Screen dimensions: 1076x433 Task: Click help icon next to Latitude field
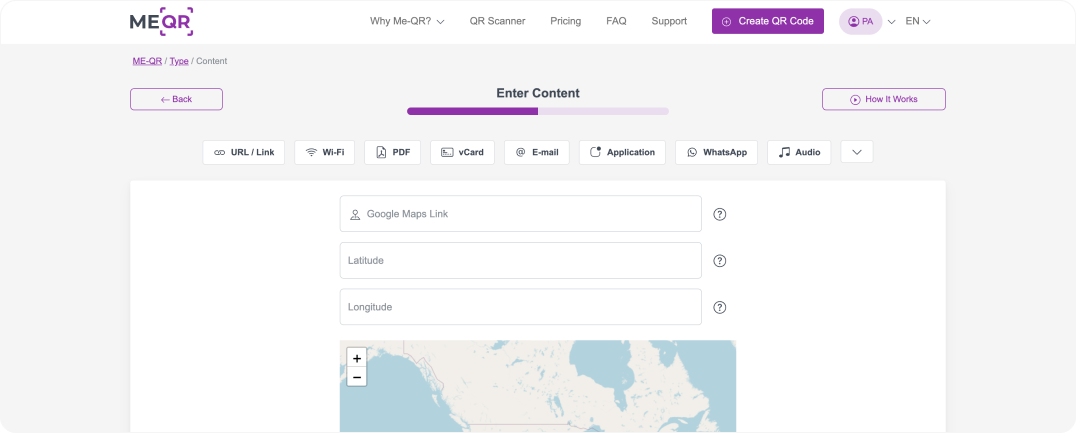click(x=719, y=261)
